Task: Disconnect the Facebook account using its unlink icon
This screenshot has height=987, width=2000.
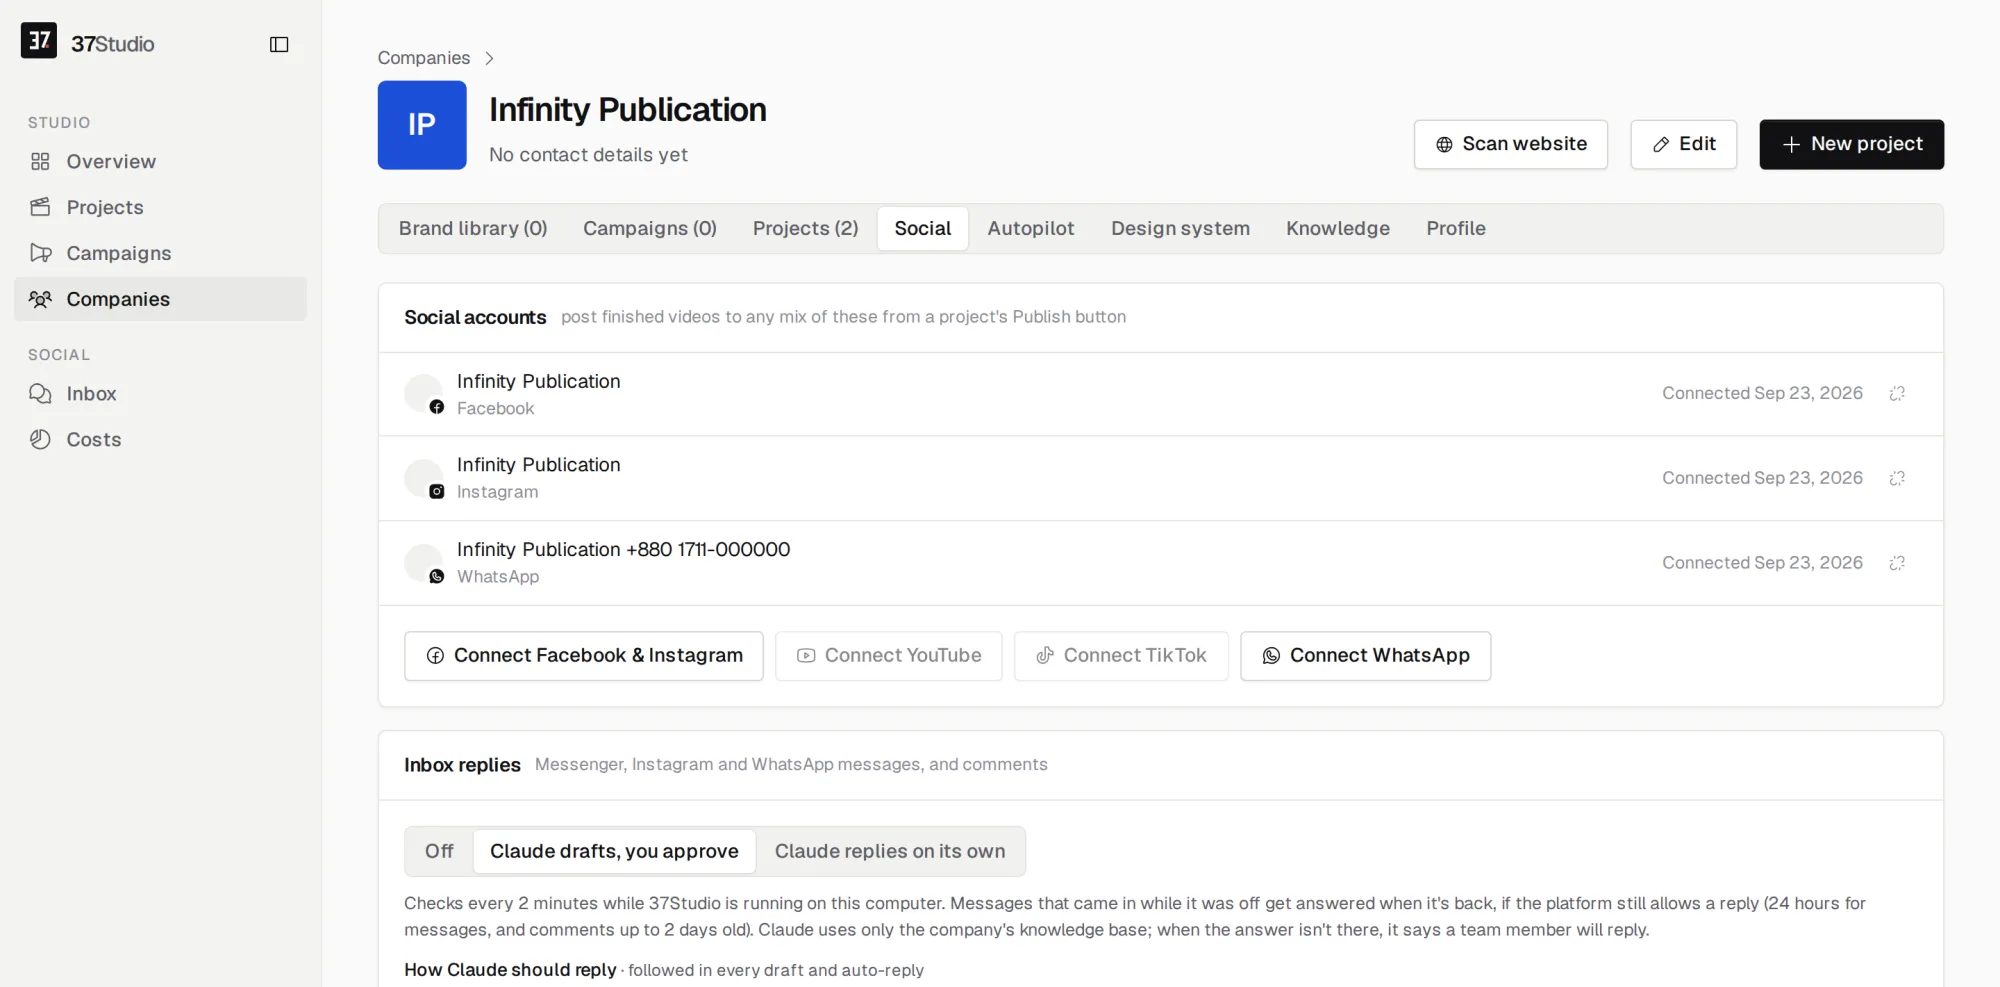Action: click(x=1897, y=394)
